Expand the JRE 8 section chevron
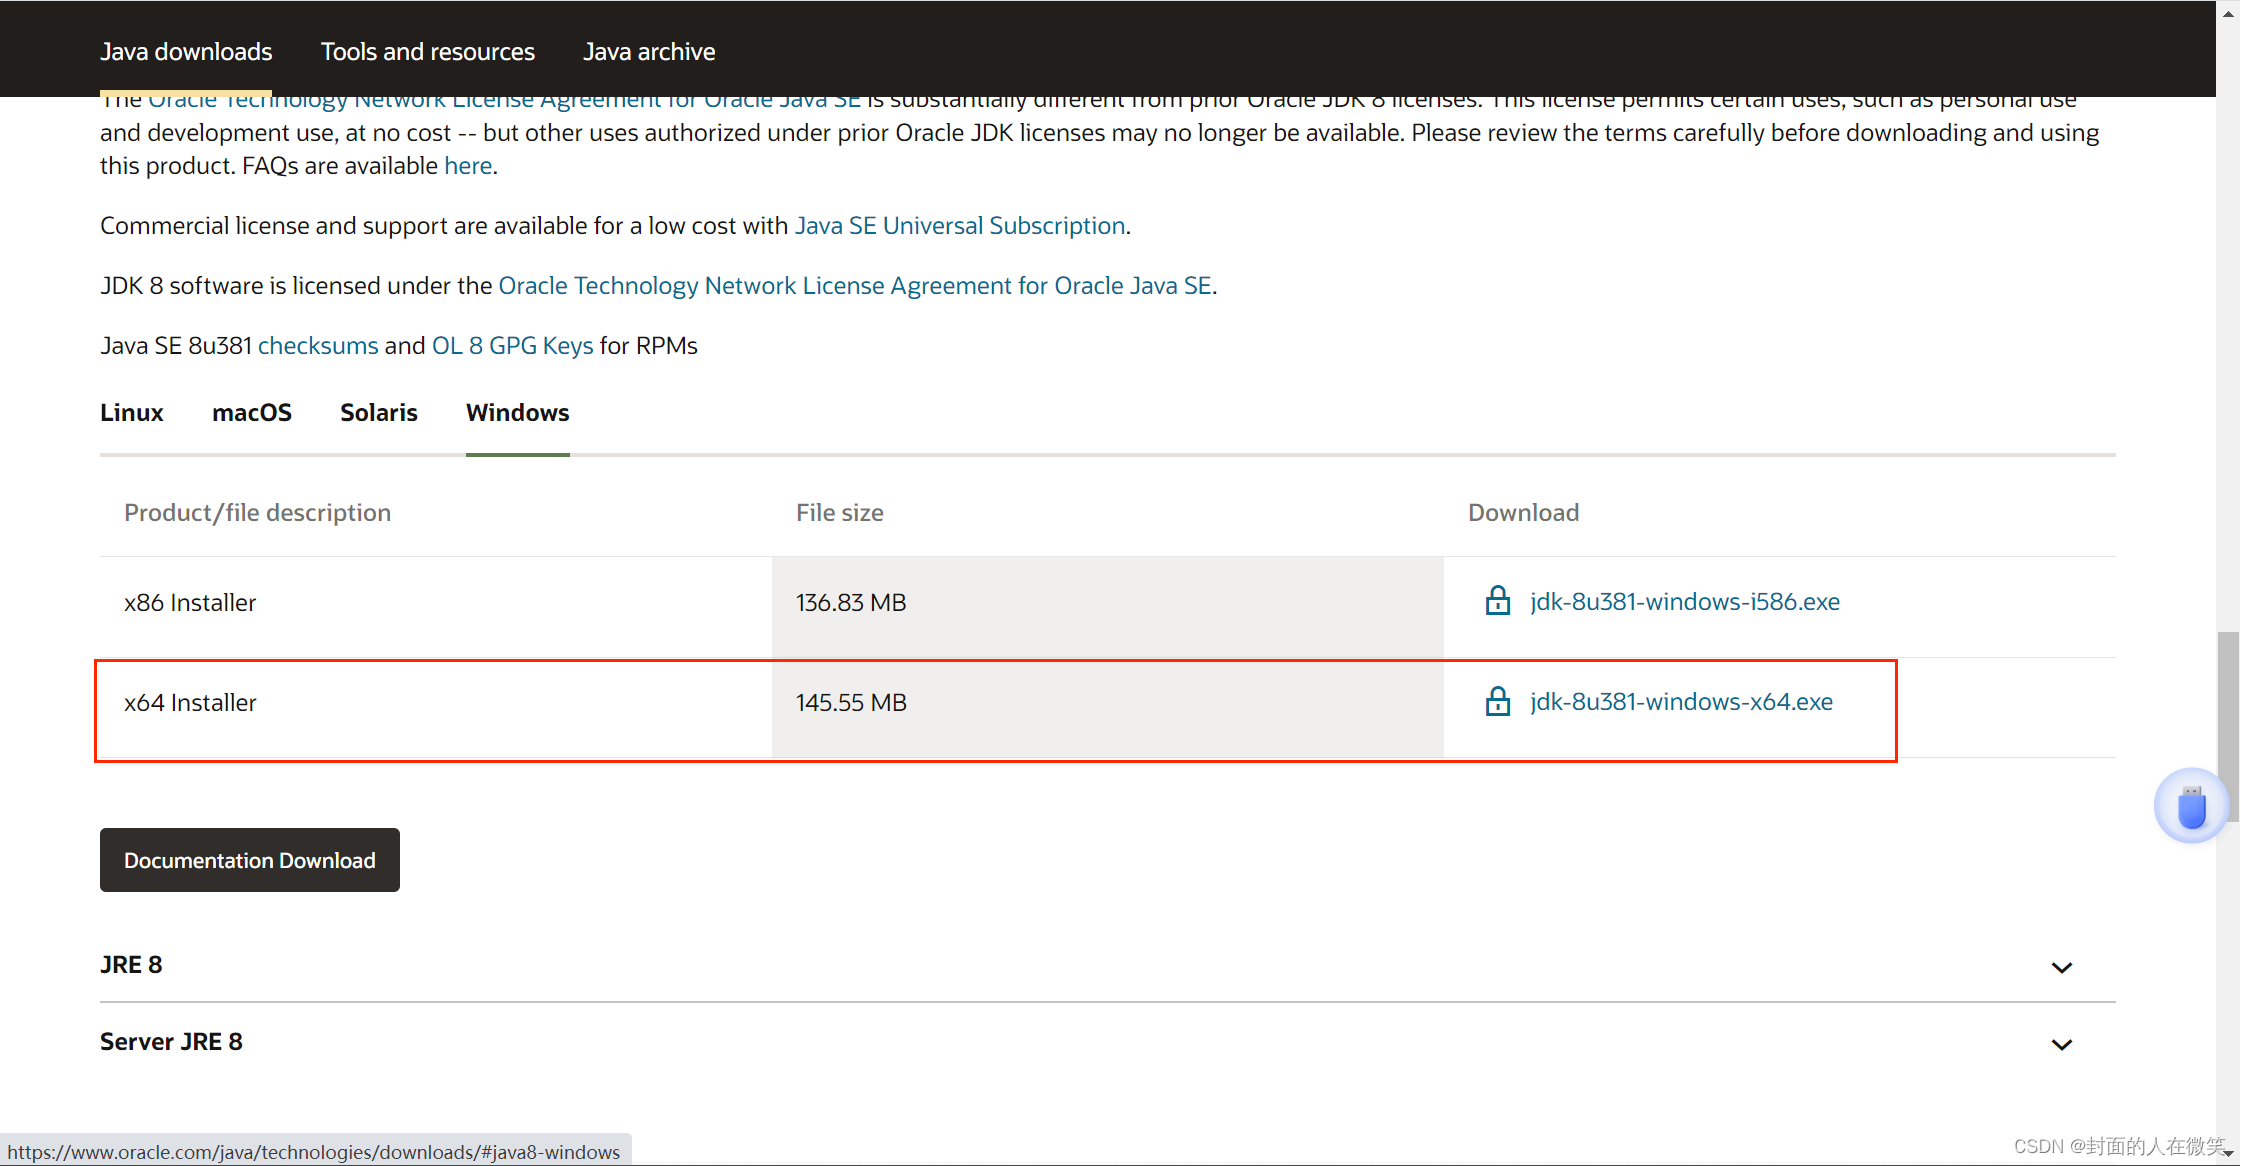This screenshot has width=2241, height=1166. point(2061,967)
